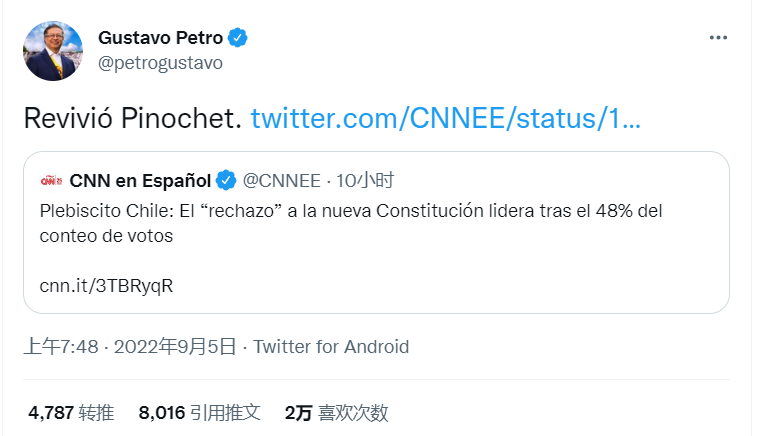View the 8,016 引用推文 quote tweets
Viewport: 760px width, 436px height.
pyautogui.click(x=199, y=412)
